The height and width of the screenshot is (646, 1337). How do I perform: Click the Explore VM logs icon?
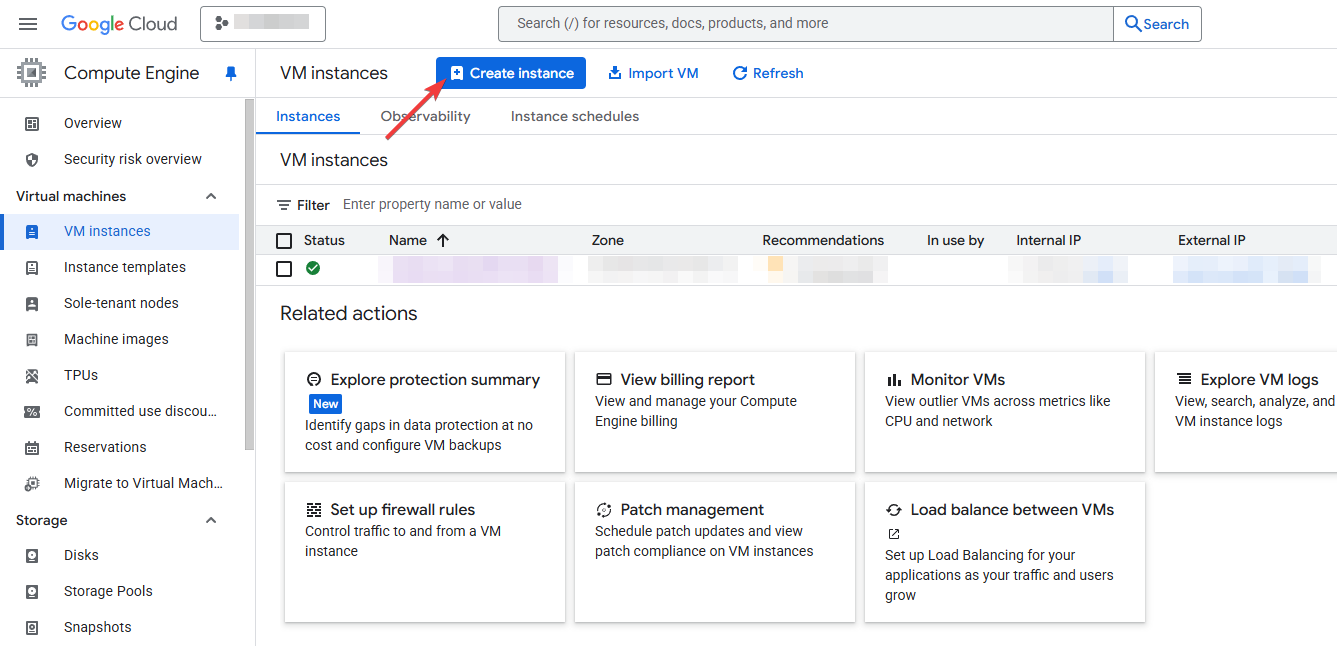coord(1184,380)
